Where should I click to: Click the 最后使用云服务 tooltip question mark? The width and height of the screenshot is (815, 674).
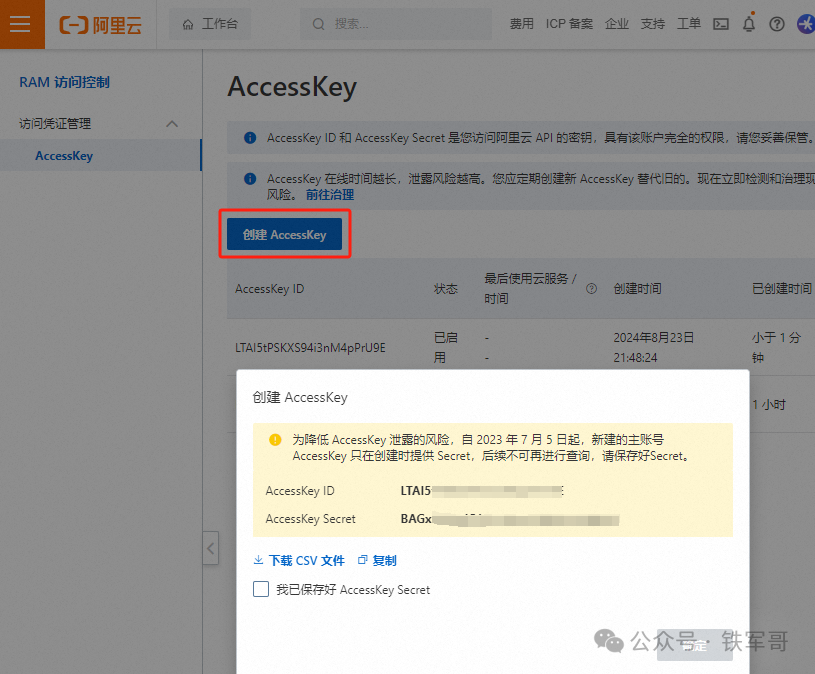tap(590, 288)
